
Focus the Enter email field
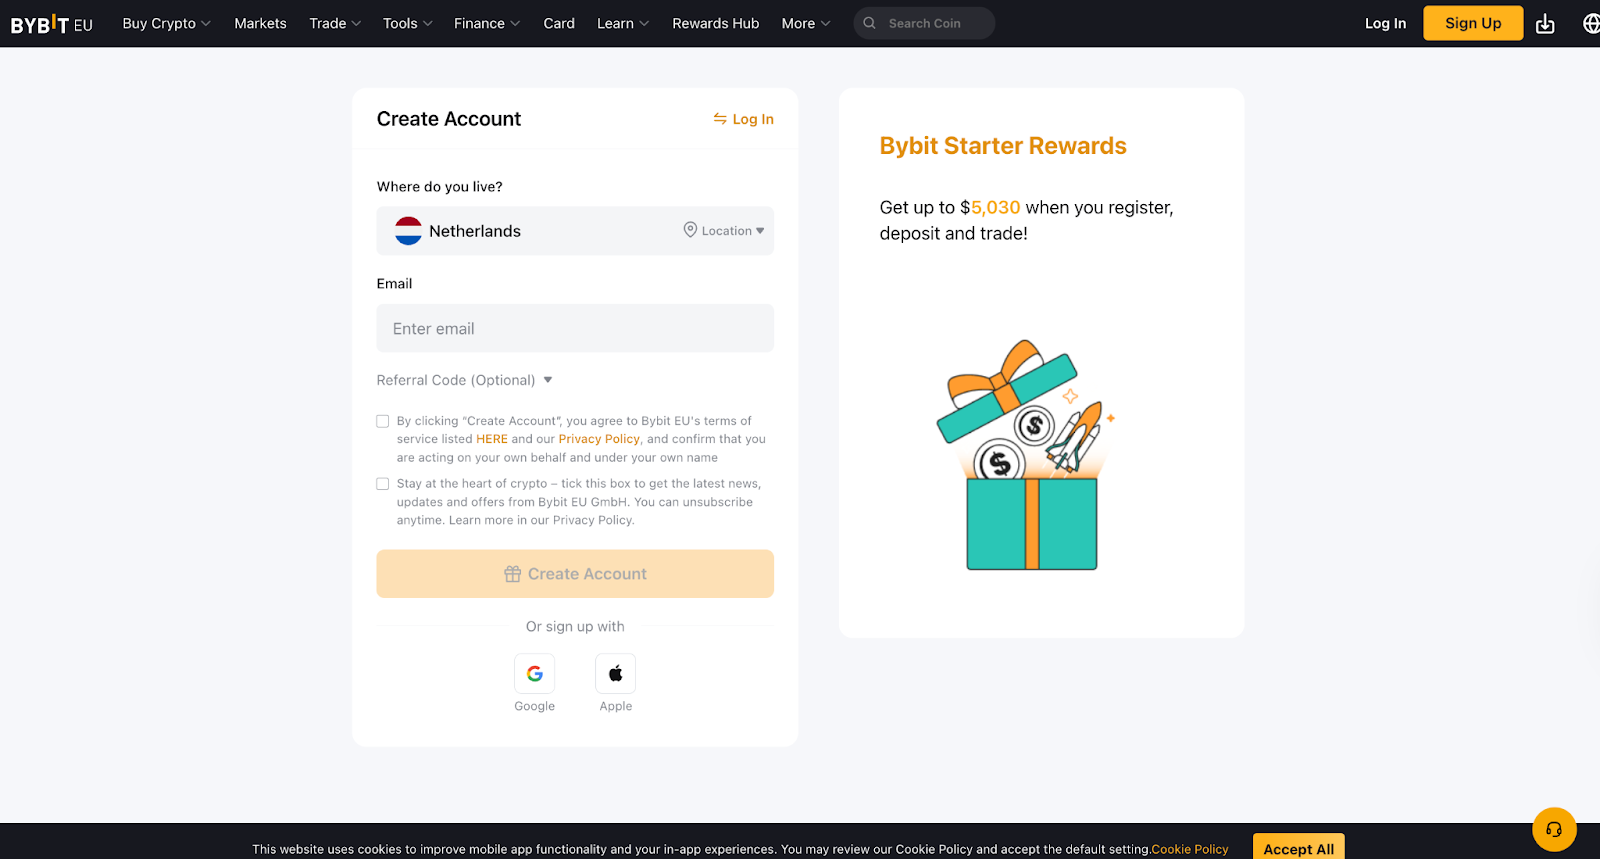pyautogui.click(x=575, y=328)
